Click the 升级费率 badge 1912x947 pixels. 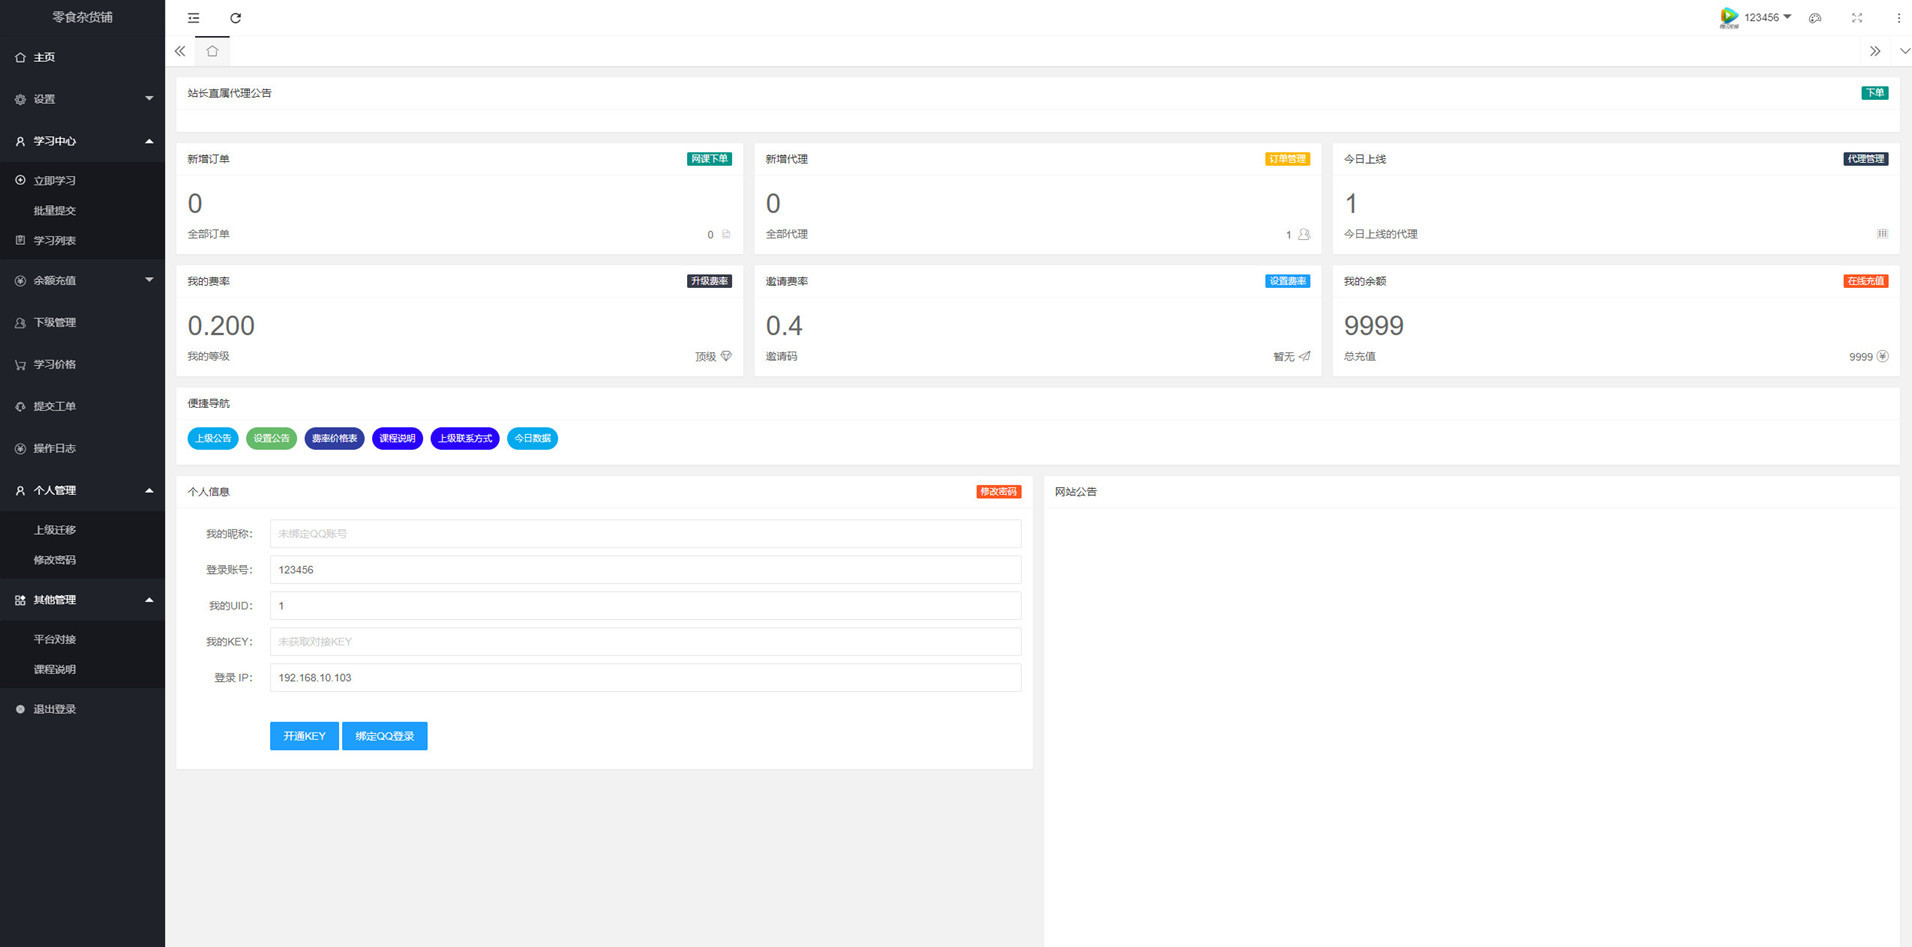[x=709, y=281]
